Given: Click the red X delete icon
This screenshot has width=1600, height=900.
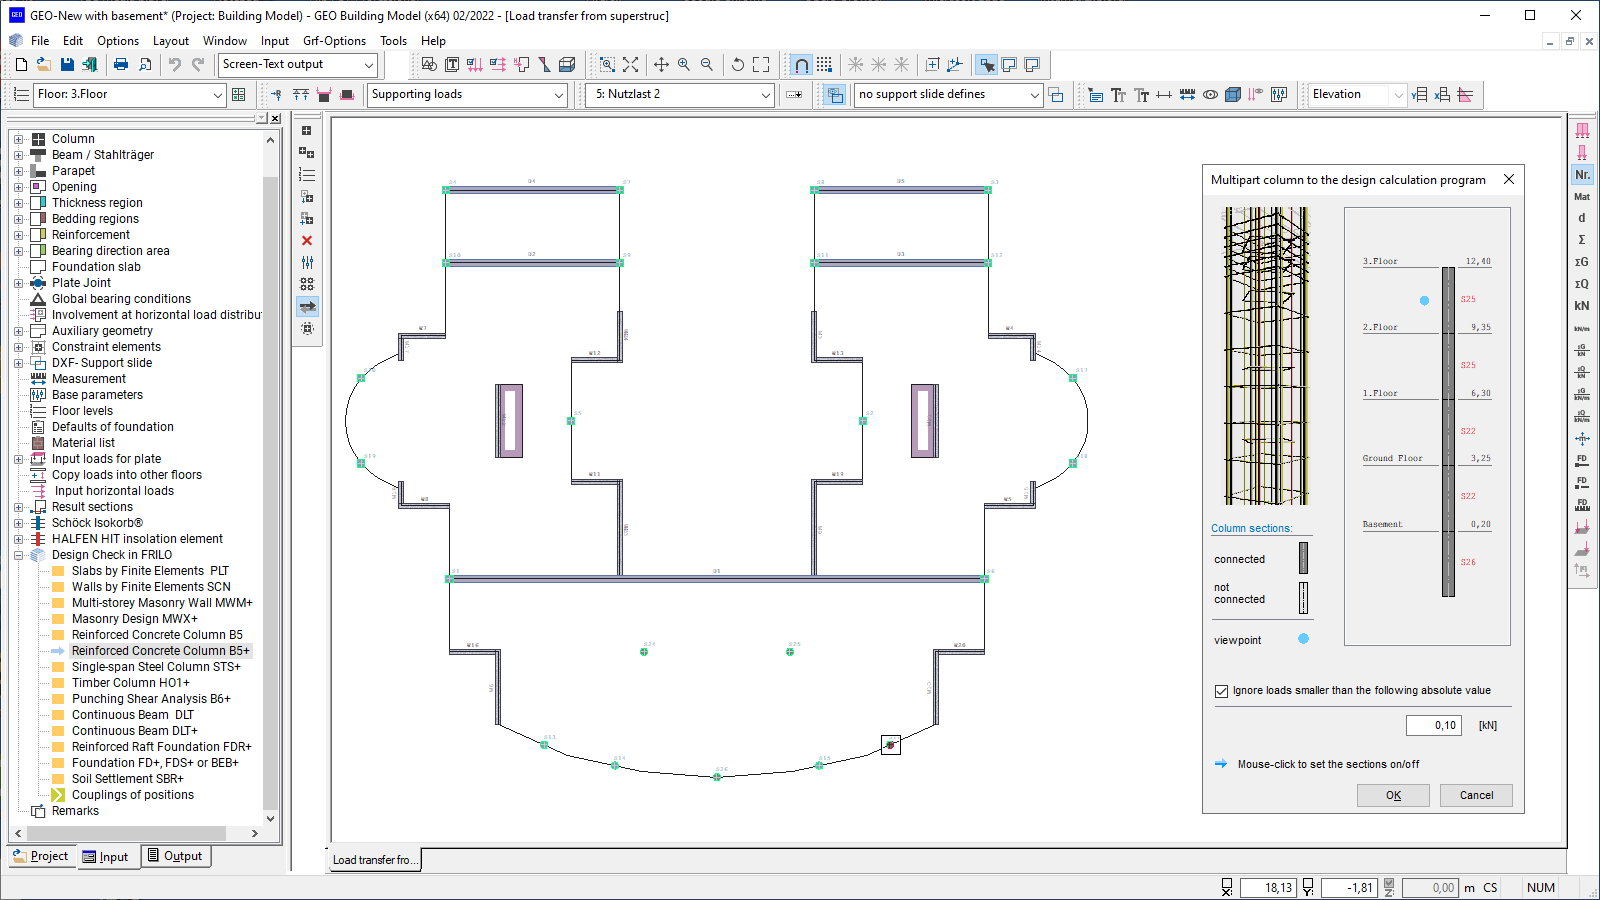Looking at the screenshot, I should click(307, 240).
